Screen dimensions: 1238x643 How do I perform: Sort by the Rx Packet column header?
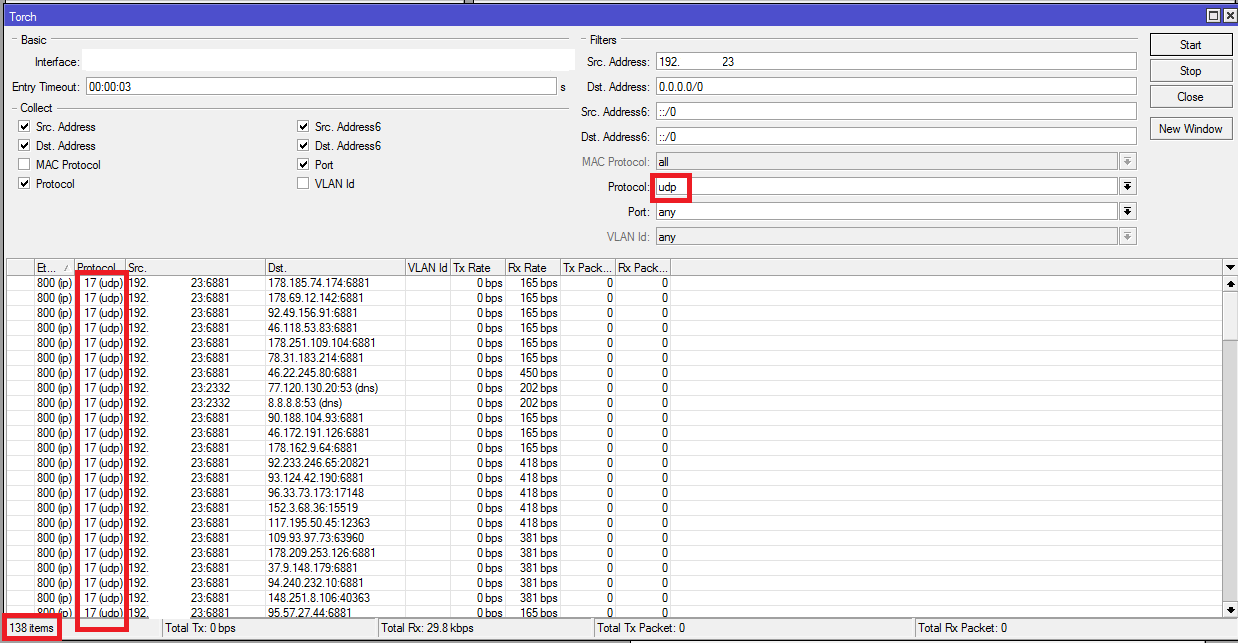click(x=642, y=268)
